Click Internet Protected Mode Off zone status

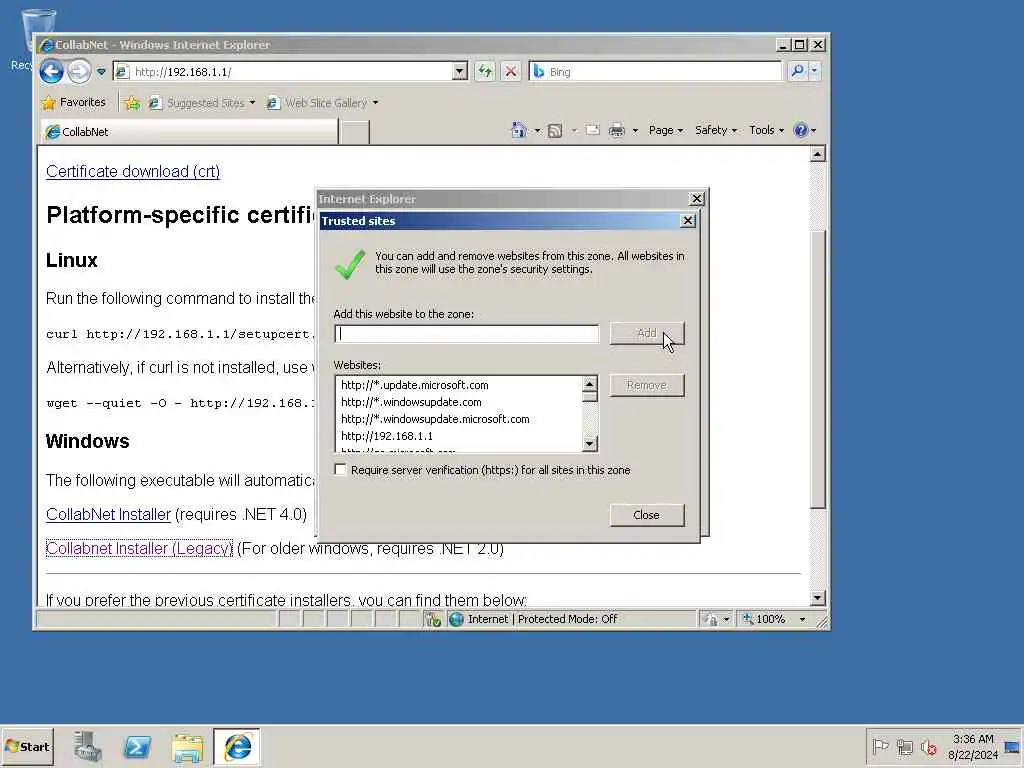[x=542, y=619]
